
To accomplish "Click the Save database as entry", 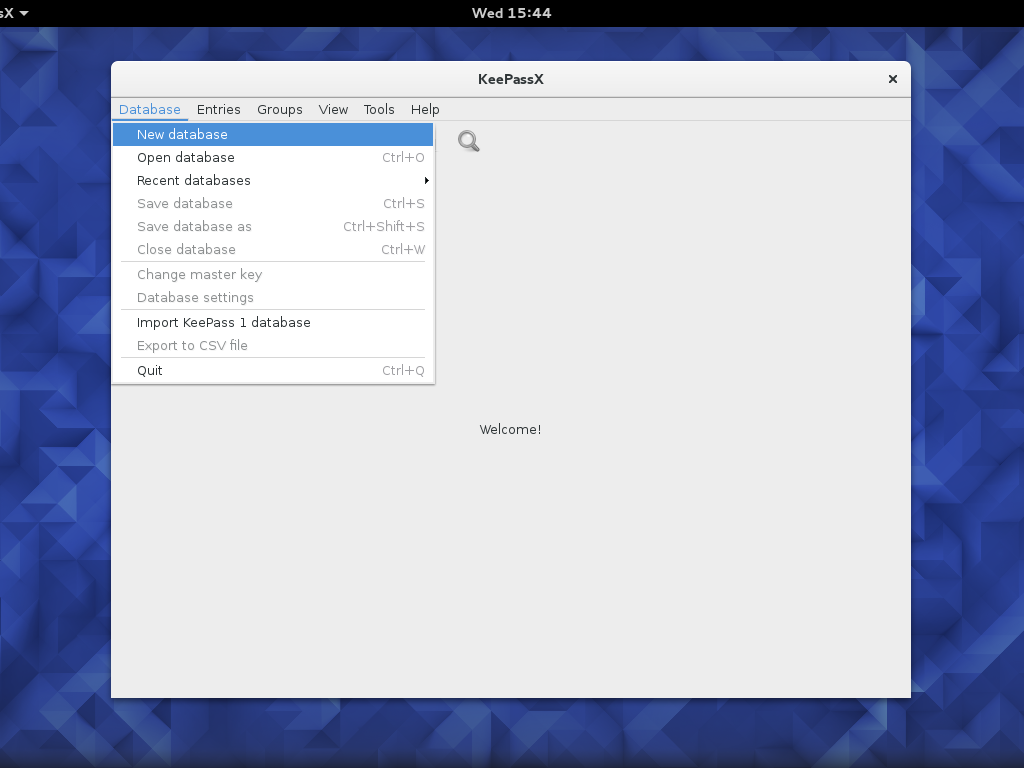I will coord(273,227).
